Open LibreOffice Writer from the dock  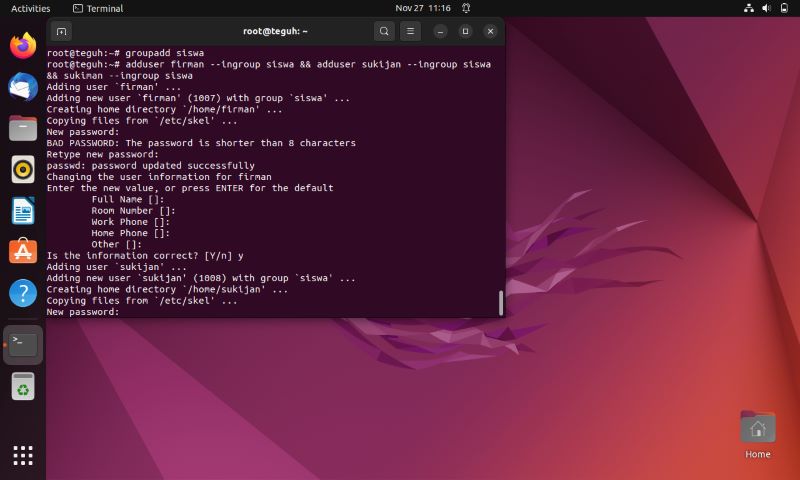click(x=23, y=210)
